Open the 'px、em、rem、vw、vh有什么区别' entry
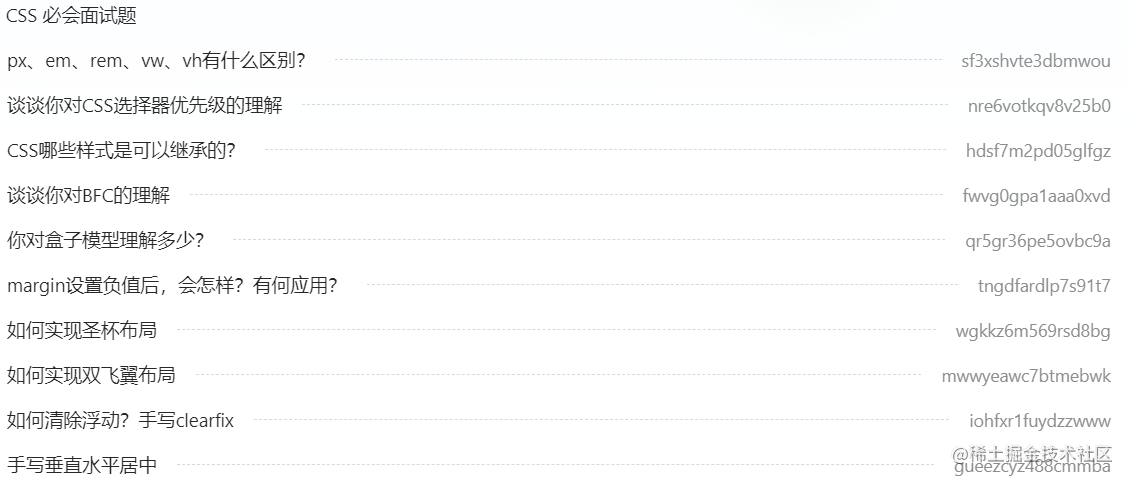The width and height of the screenshot is (1129, 481). point(156,60)
